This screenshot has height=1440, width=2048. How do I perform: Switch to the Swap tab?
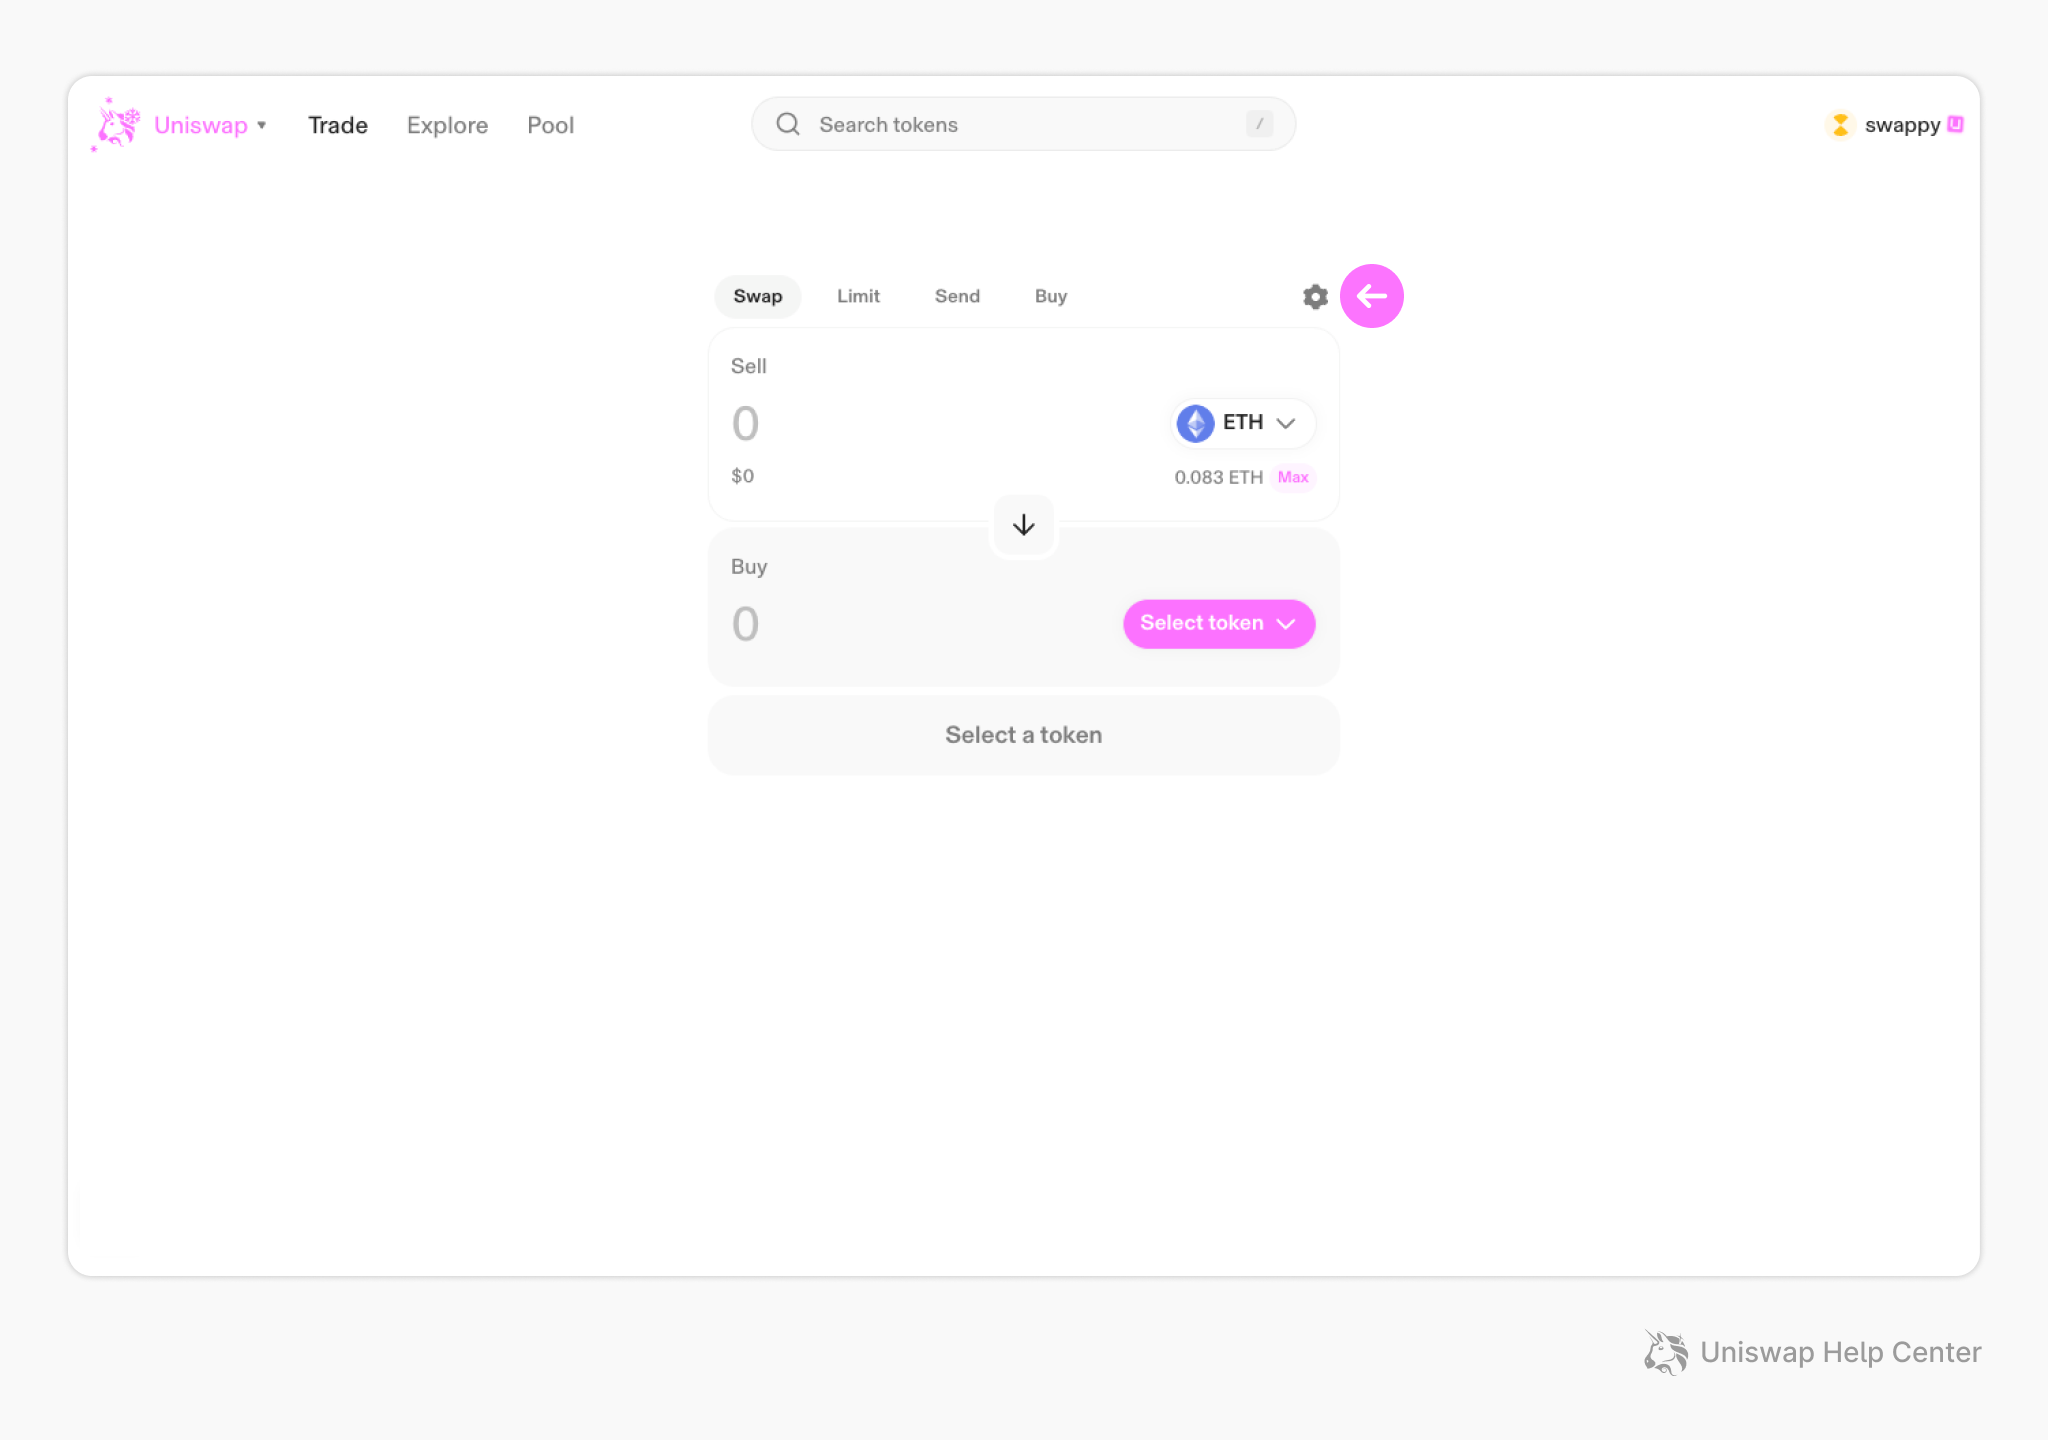[x=758, y=297]
